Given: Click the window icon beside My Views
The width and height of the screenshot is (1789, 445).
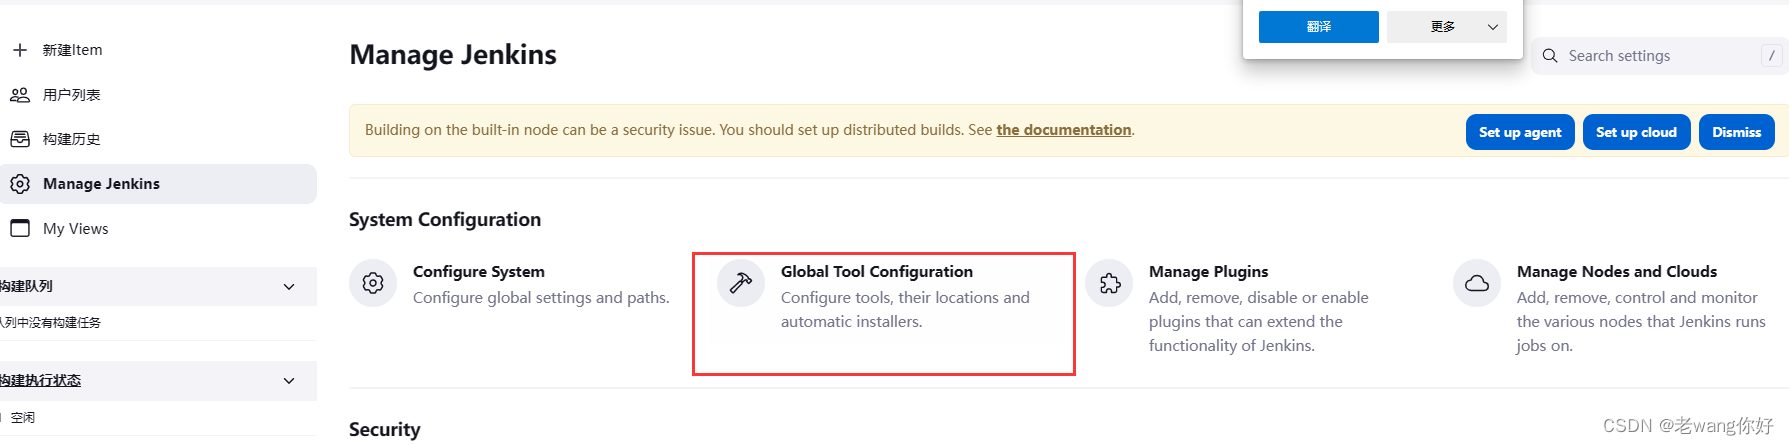Looking at the screenshot, I should (x=20, y=228).
